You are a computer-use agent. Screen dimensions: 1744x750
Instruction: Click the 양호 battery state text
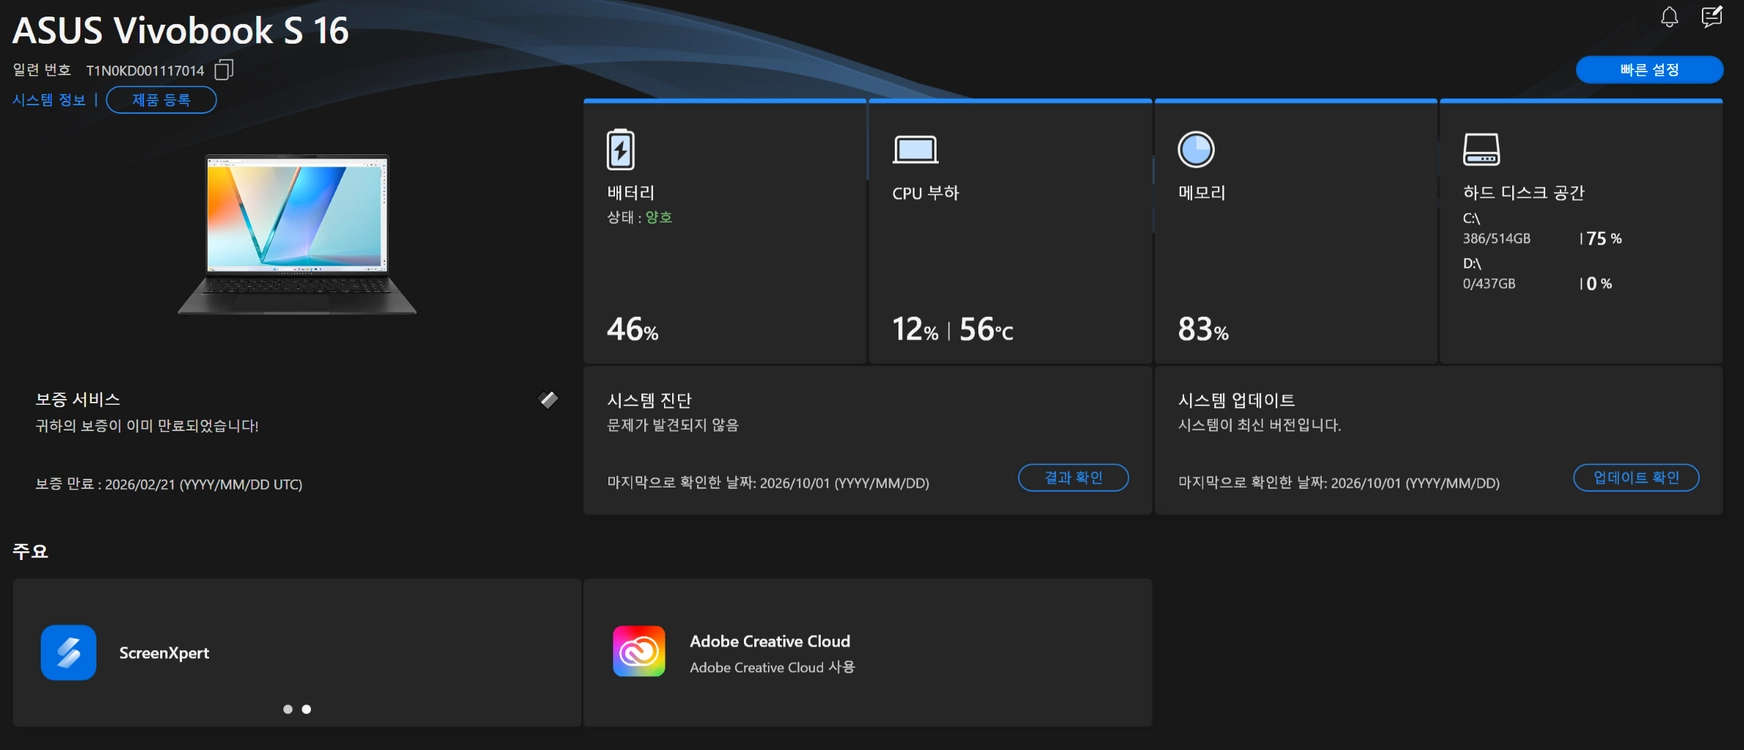[659, 217]
